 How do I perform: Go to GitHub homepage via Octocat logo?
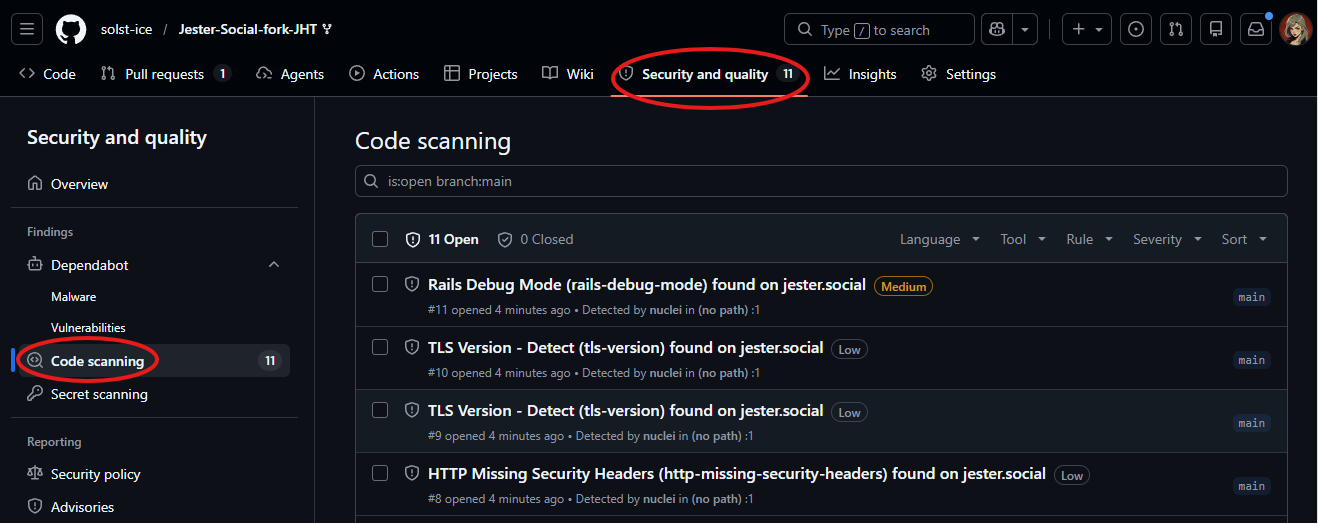[x=71, y=30]
